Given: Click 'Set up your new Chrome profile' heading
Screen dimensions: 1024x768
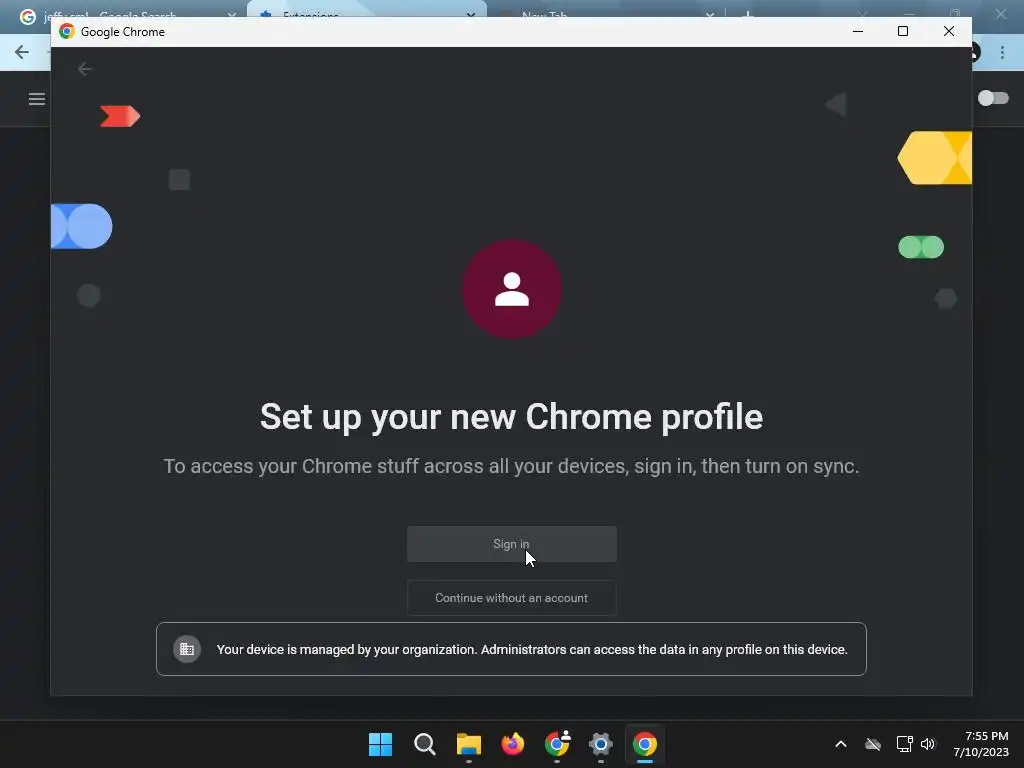Looking at the screenshot, I should coord(511,417).
